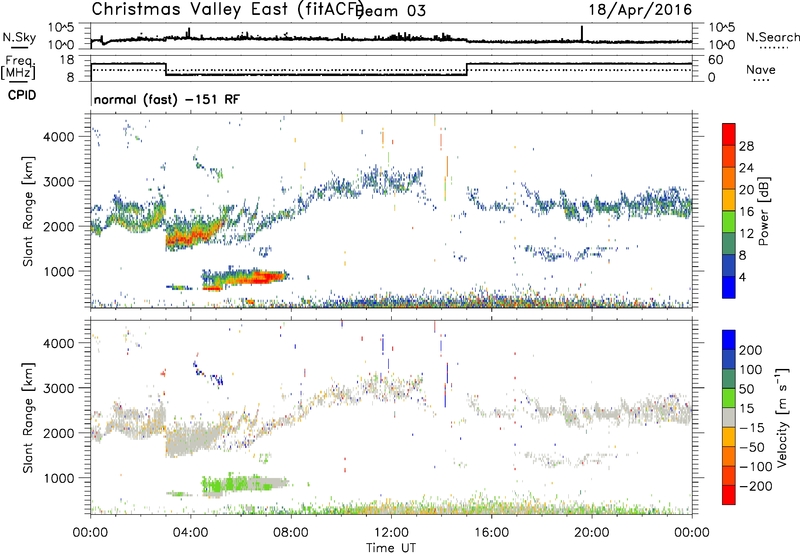This screenshot has width=800, height=554.
Task: Click the "08:00" time tick label
Action: point(291,533)
